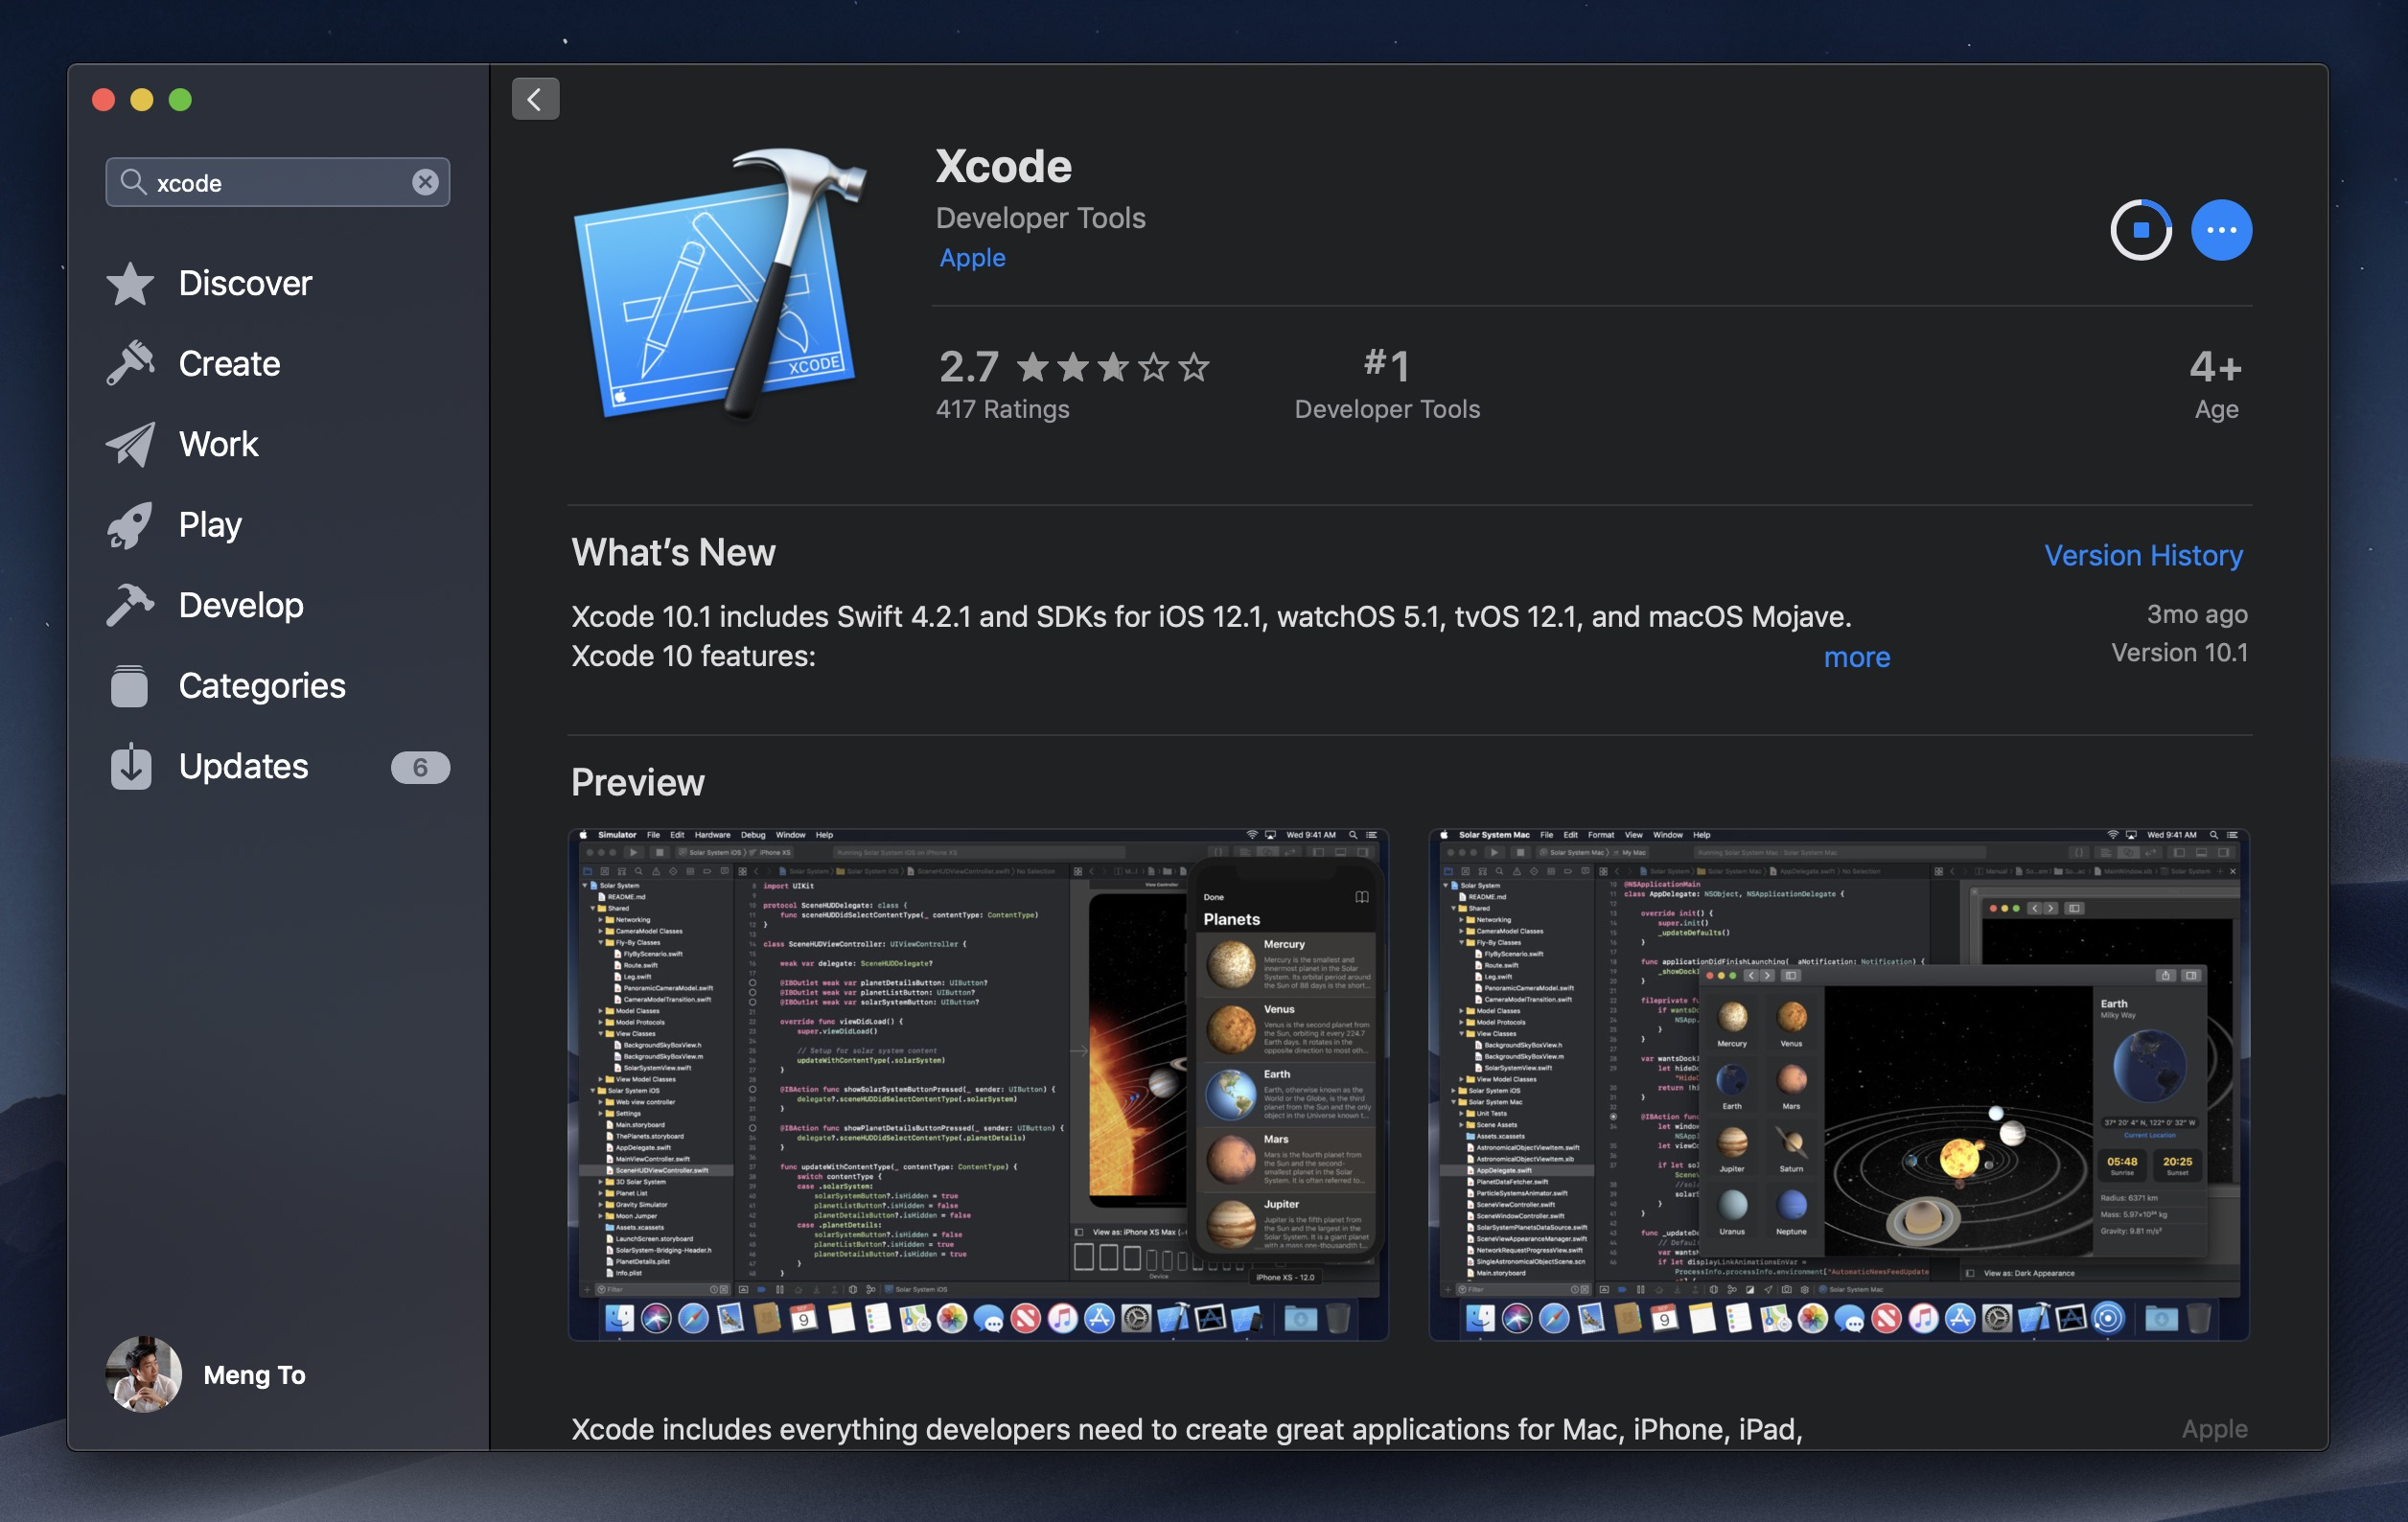Click the more link in description
Viewport: 2408px width, 1522px height.
(1856, 654)
